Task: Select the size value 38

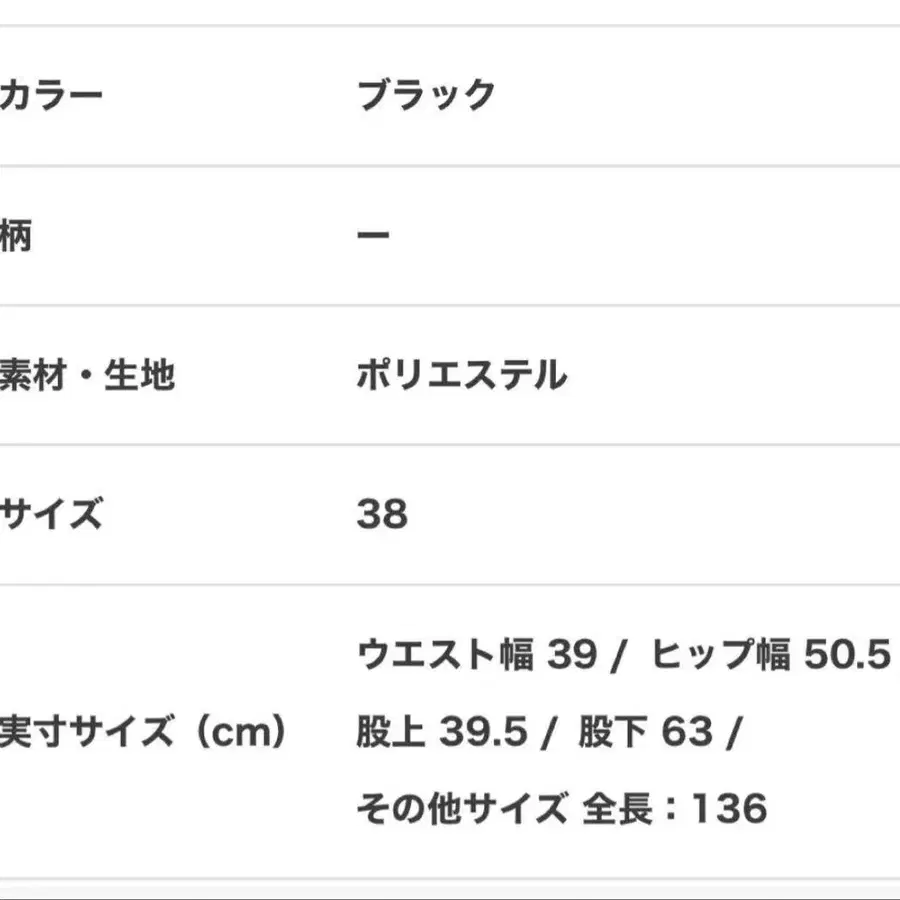Action: coord(382,514)
